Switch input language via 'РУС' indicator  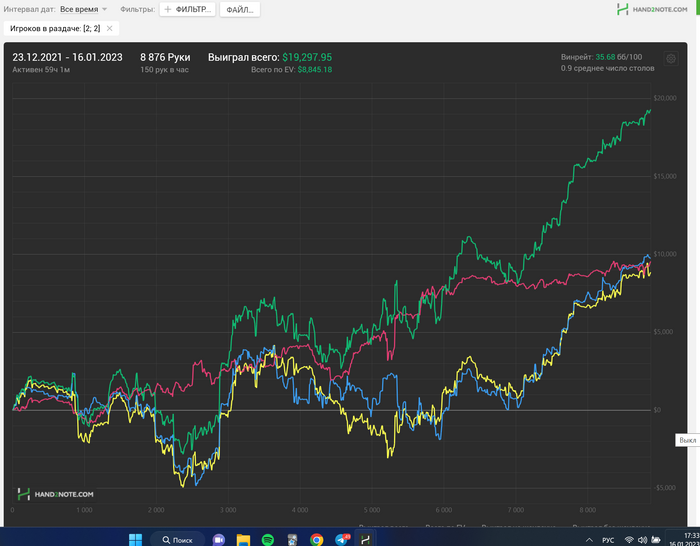(x=608, y=540)
